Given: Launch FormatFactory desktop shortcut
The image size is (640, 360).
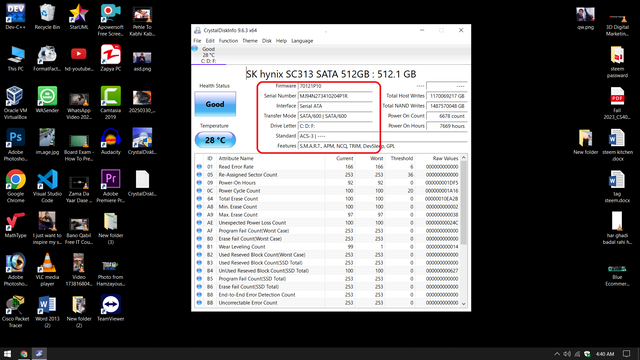Looking at the screenshot, I should click(x=47, y=58).
